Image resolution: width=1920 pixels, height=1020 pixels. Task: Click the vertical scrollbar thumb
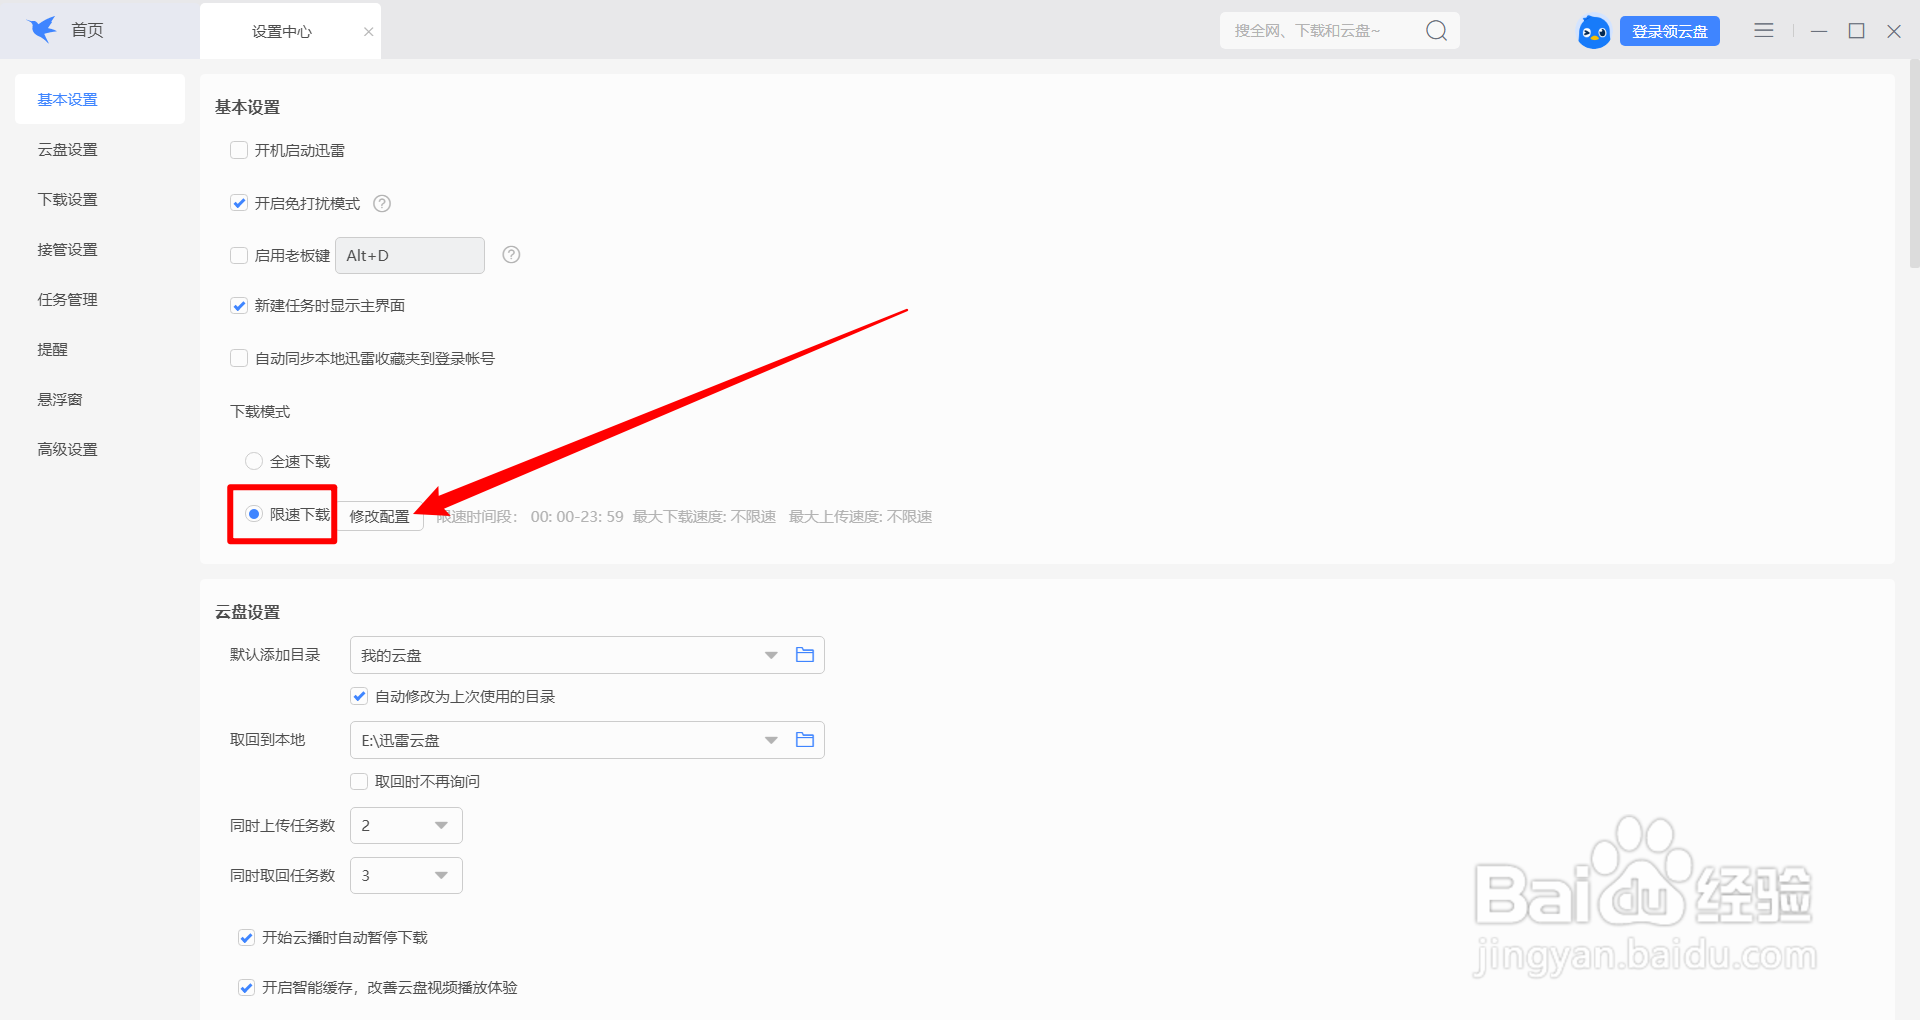click(1914, 165)
